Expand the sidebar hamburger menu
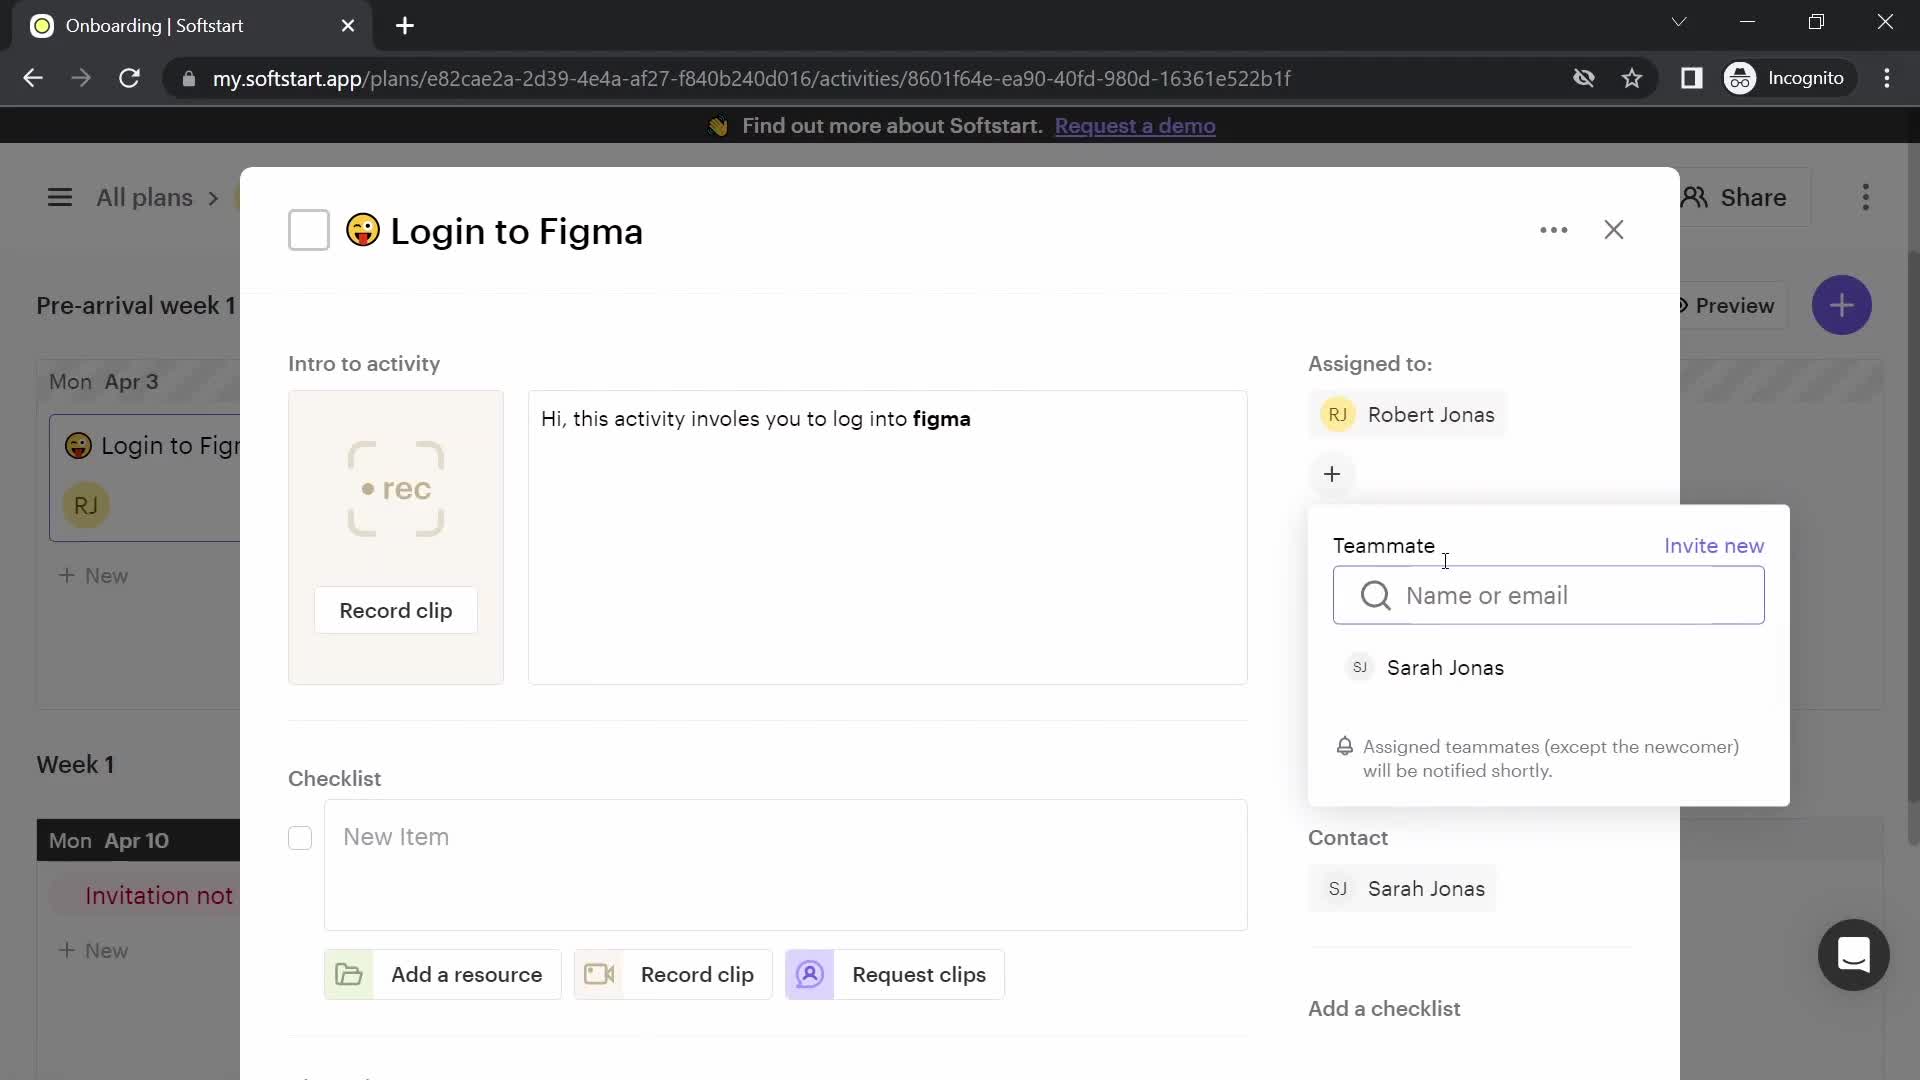This screenshot has width=1920, height=1080. (59, 198)
